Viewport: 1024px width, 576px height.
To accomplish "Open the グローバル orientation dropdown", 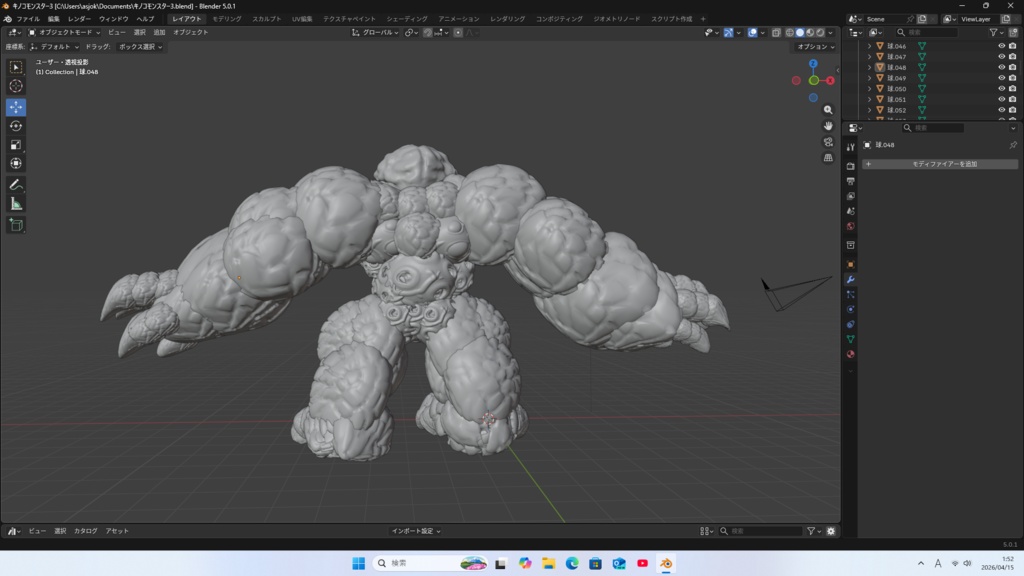I will pyautogui.click(x=376, y=32).
